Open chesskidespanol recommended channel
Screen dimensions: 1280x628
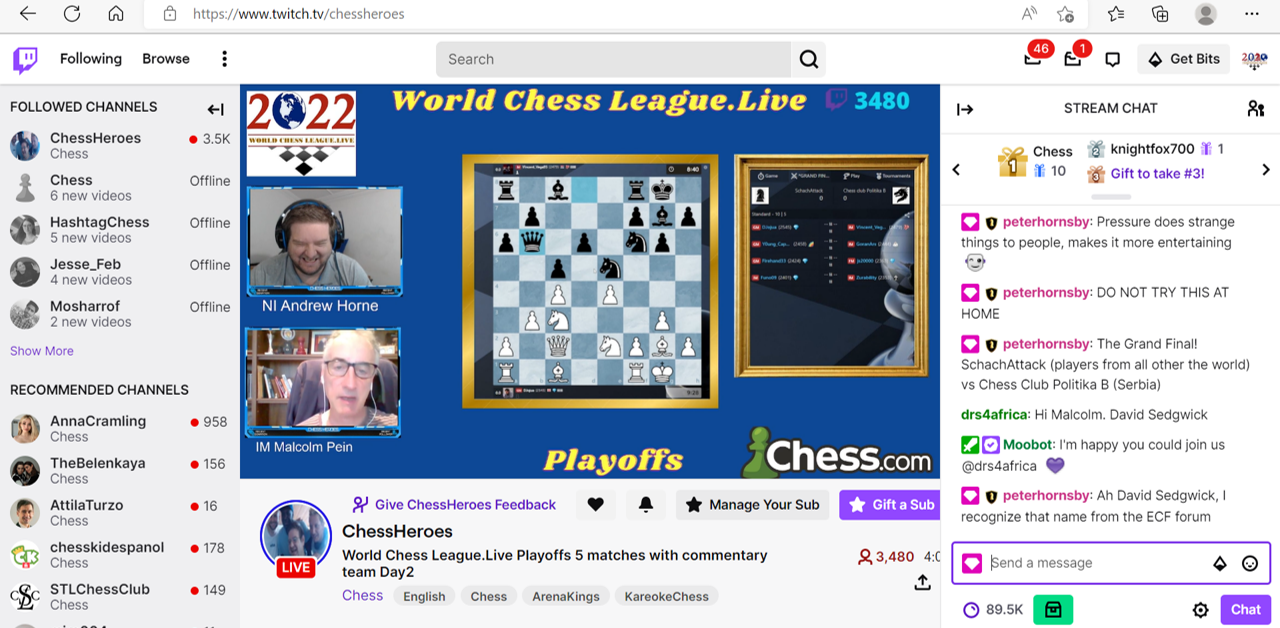coord(120,554)
